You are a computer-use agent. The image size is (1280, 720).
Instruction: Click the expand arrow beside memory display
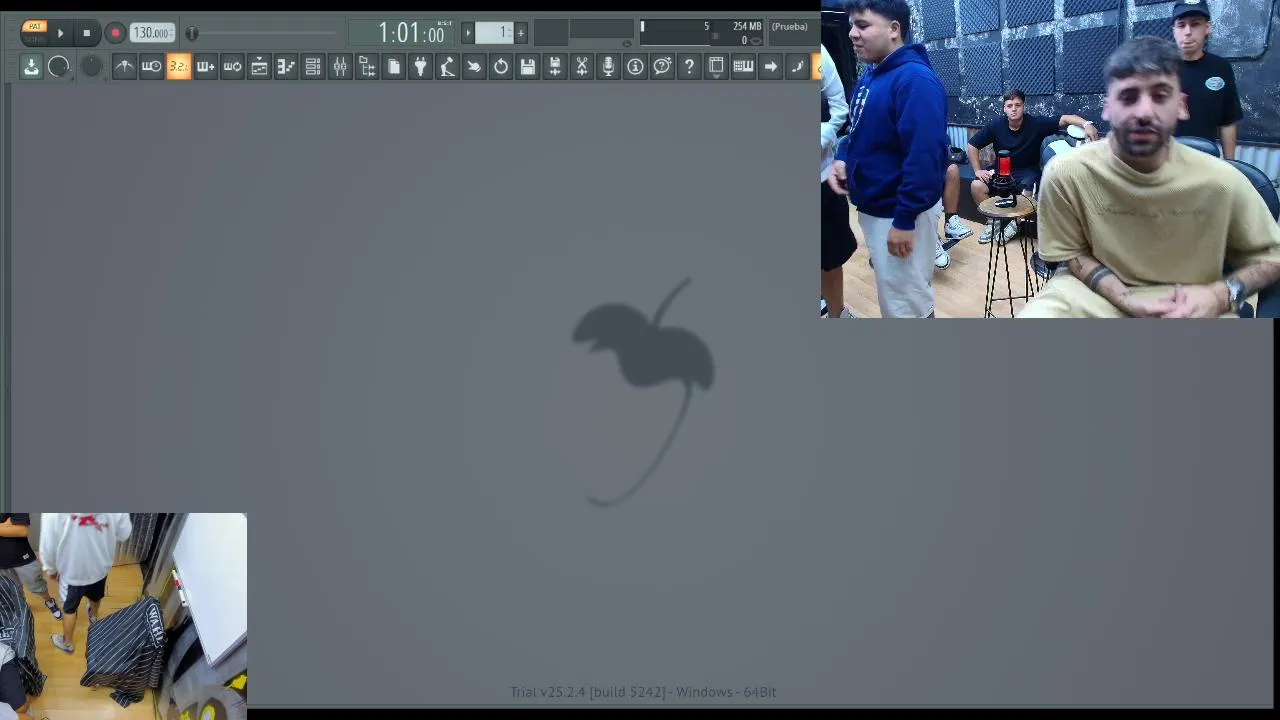tap(756, 41)
